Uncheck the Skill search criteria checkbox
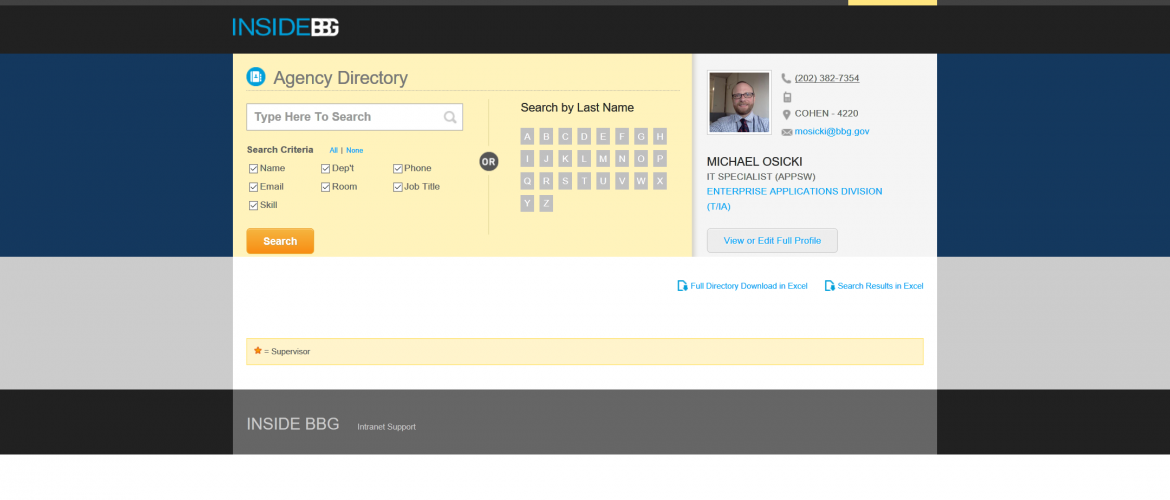This screenshot has height=500, width=1170. (x=254, y=205)
